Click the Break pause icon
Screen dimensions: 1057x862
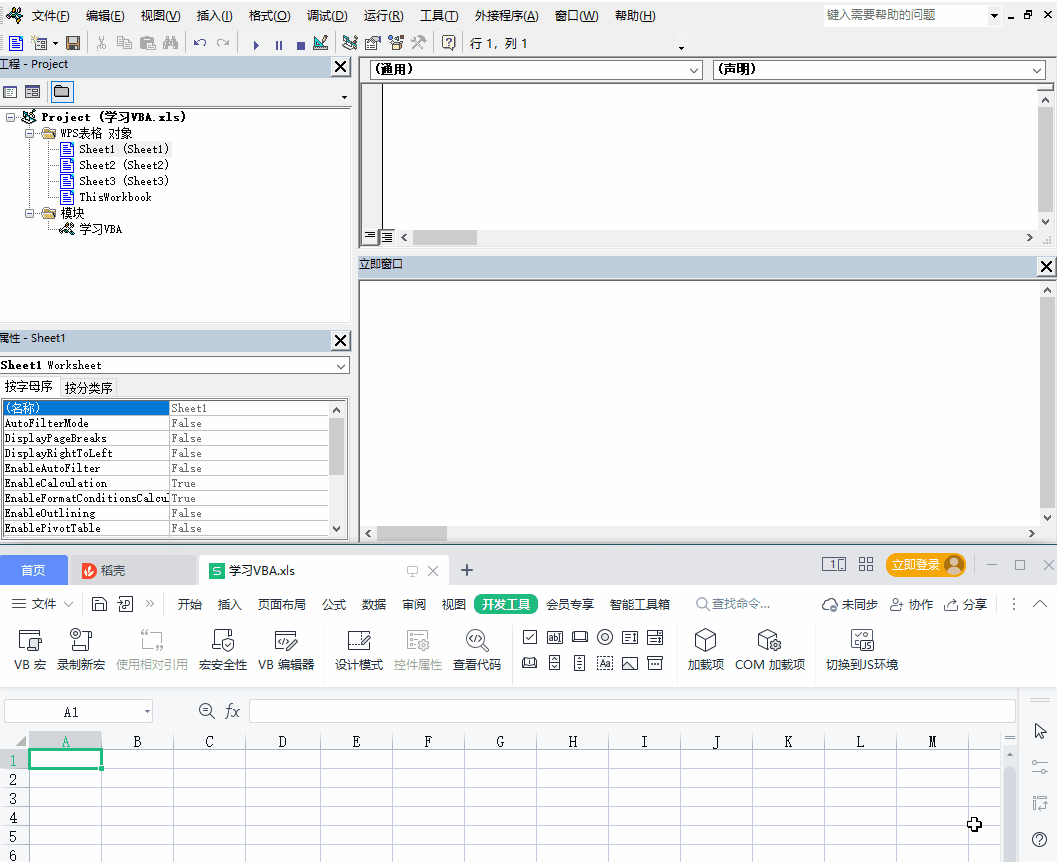[278, 44]
